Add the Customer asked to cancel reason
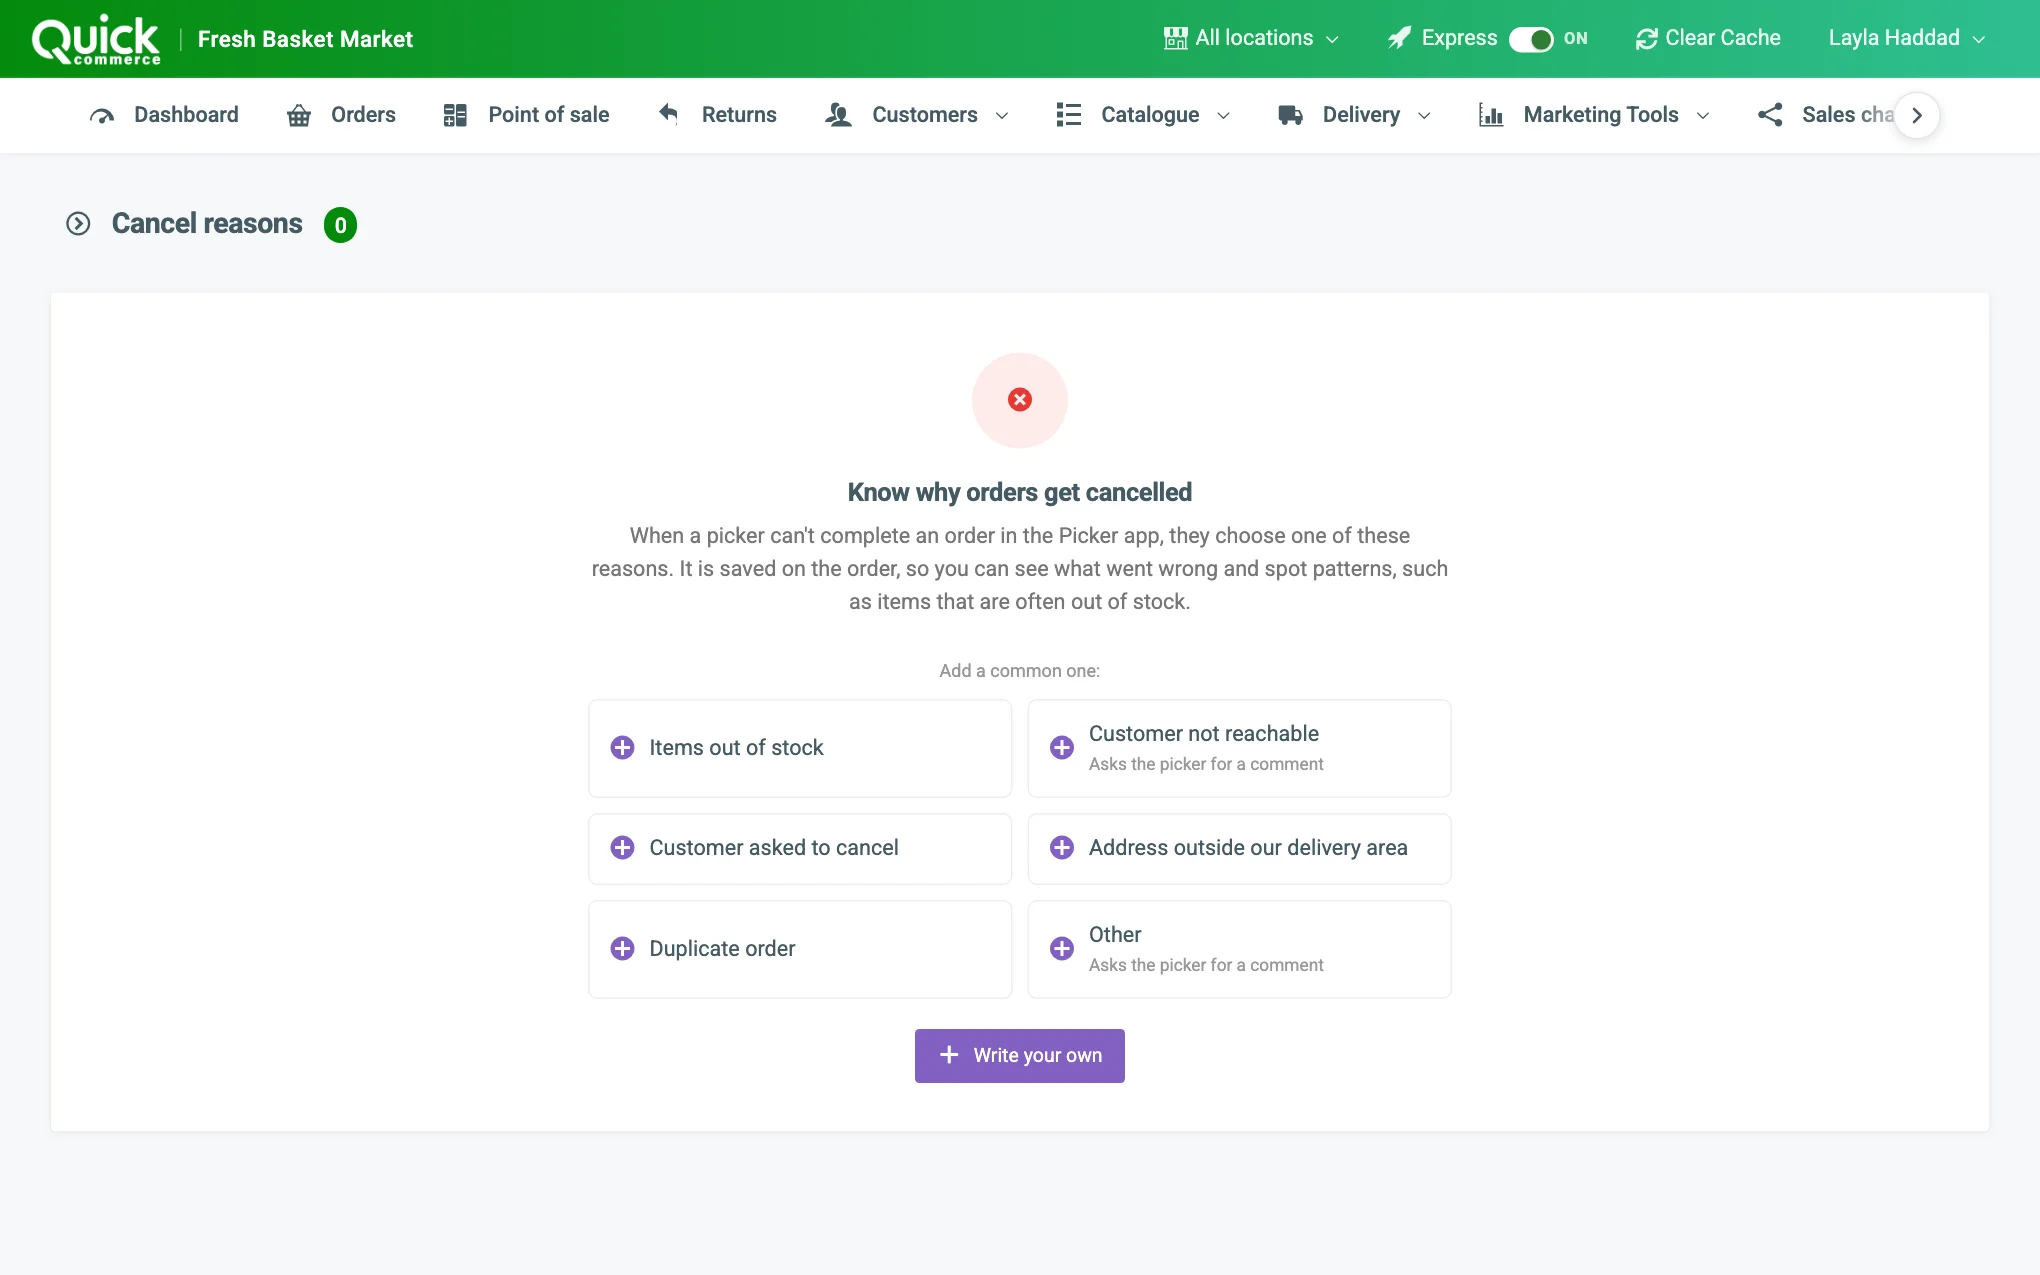 click(800, 849)
